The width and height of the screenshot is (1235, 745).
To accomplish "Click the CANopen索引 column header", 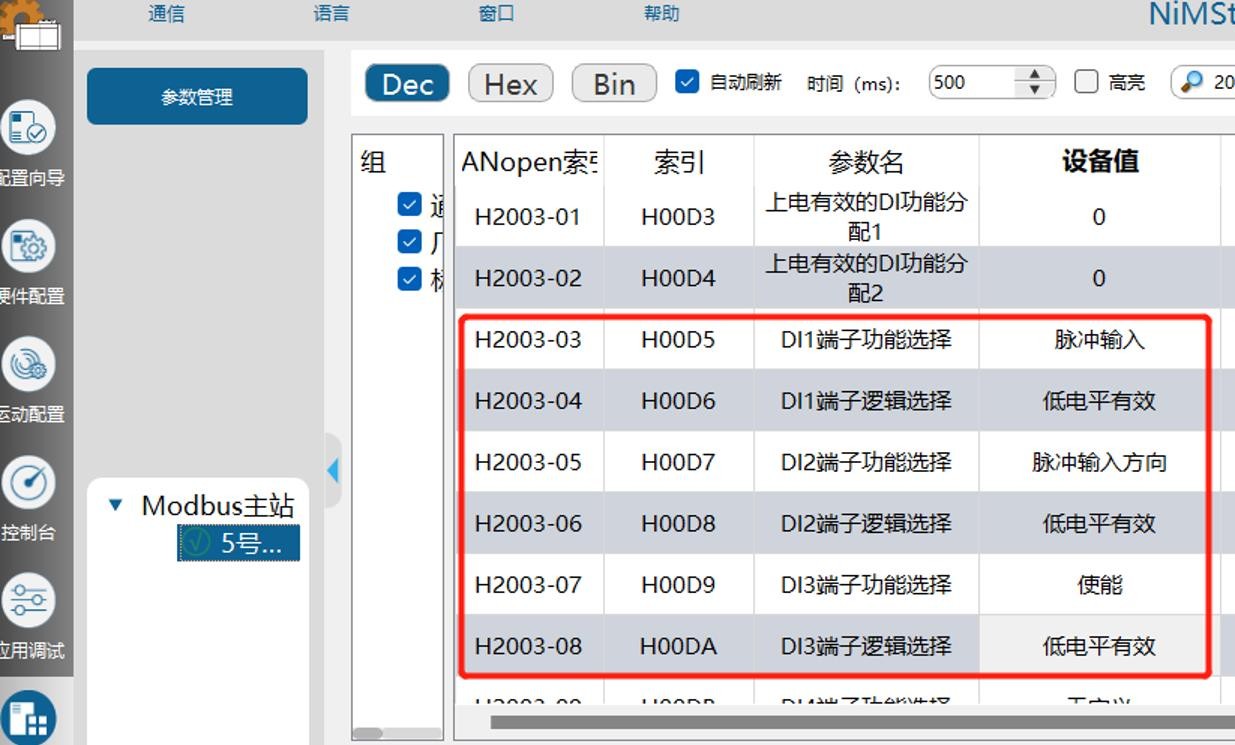I will tap(529, 161).
